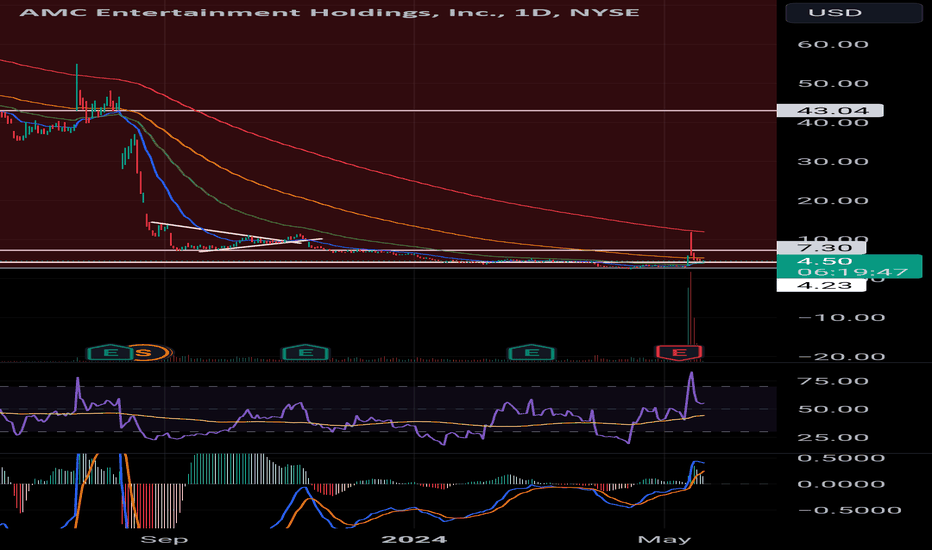Viewport: 932px width, 550px height.
Task: Click the 0.0000 MACD scale label
Action: pos(841,484)
